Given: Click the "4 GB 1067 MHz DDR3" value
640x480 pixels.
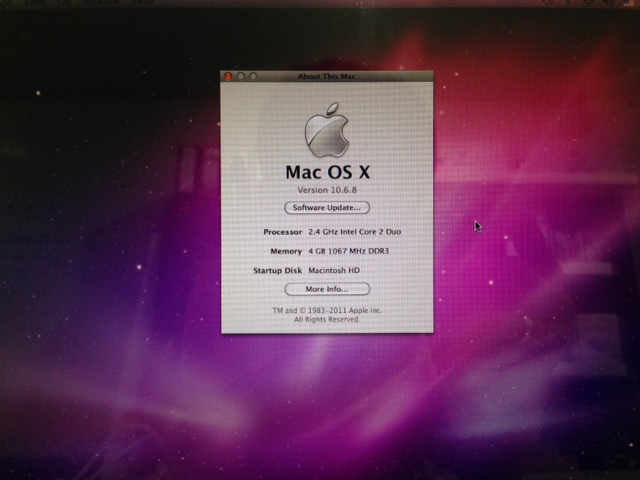Looking at the screenshot, I should pos(348,251).
